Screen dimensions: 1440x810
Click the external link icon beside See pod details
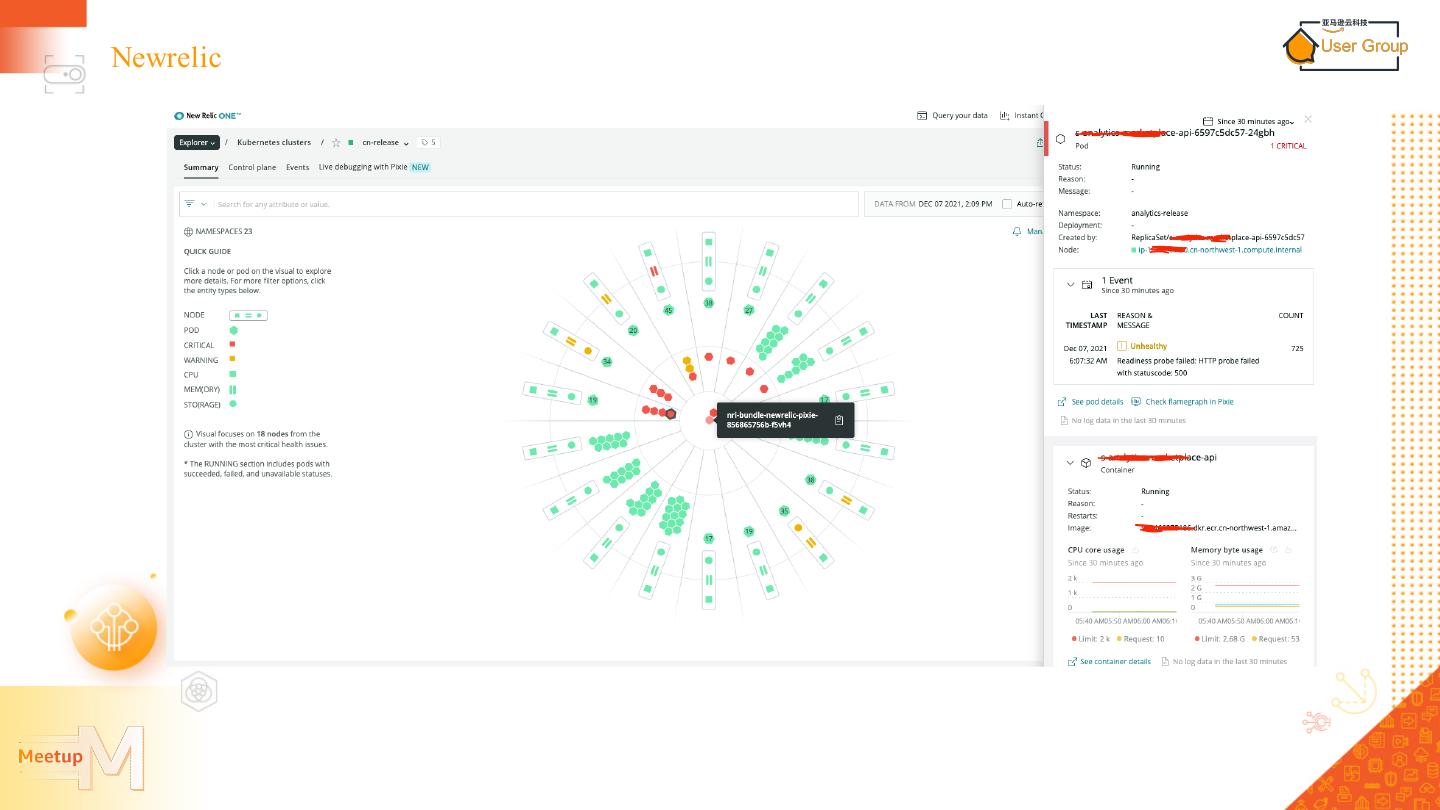click(1062, 402)
